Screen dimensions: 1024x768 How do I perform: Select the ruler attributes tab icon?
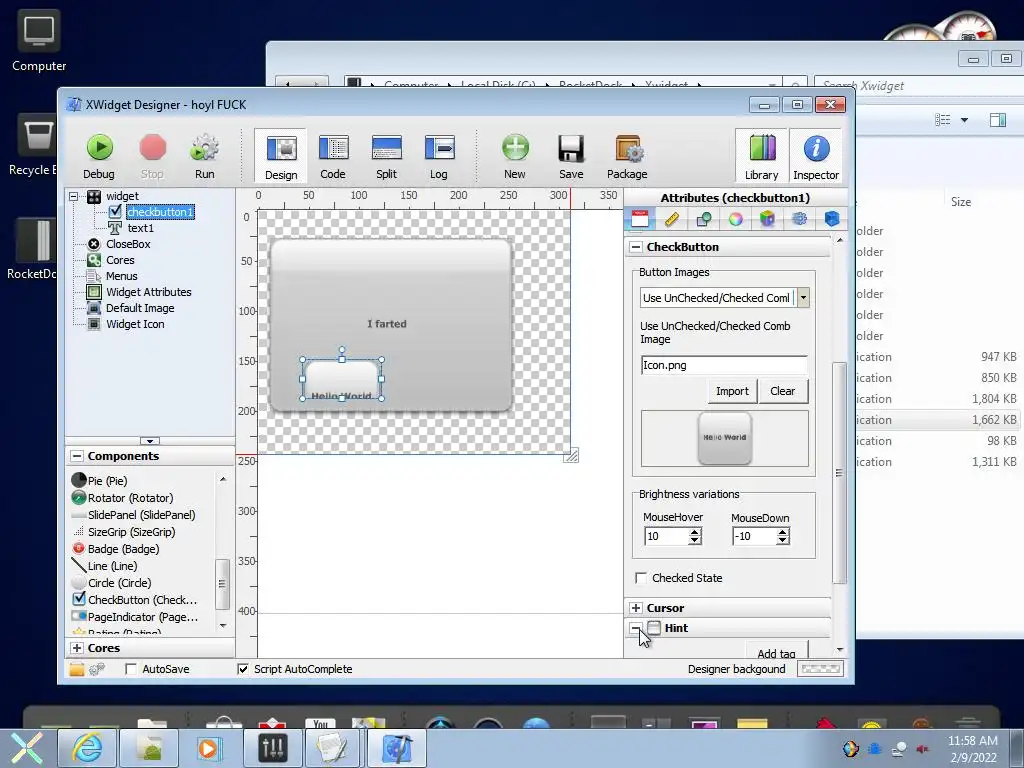(x=672, y=219)
